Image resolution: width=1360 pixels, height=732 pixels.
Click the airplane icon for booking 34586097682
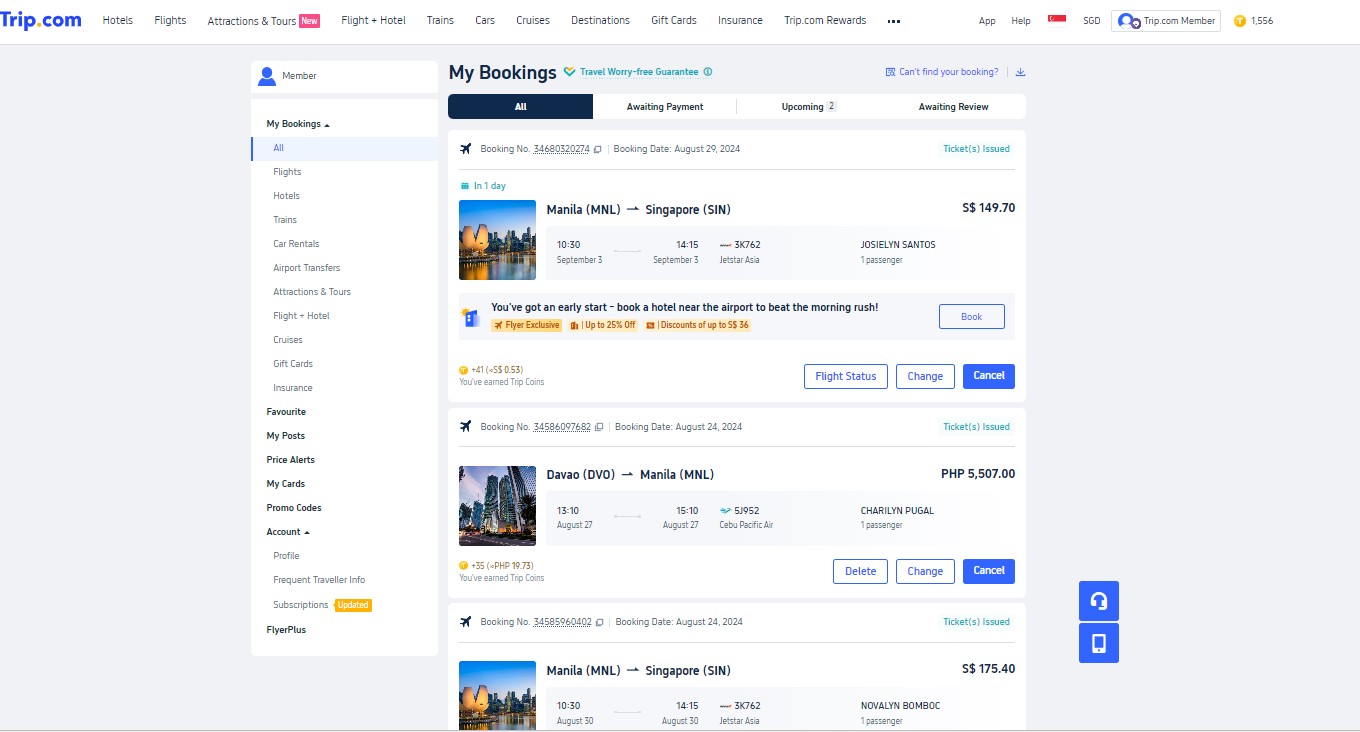coord(465,427)
